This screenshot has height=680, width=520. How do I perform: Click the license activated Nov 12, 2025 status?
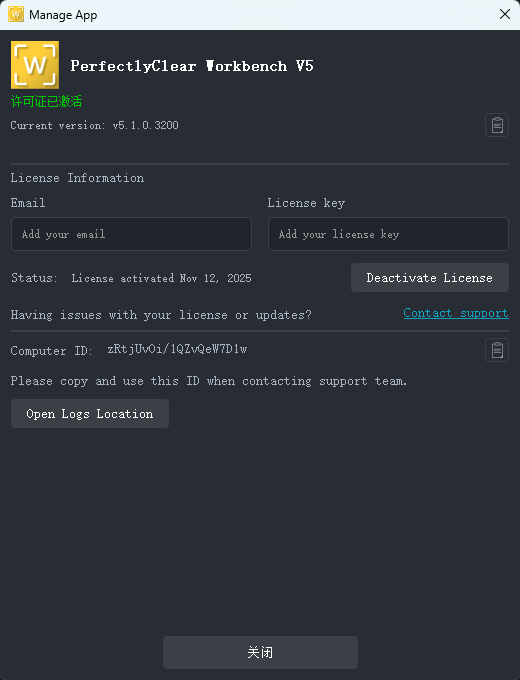161,278
